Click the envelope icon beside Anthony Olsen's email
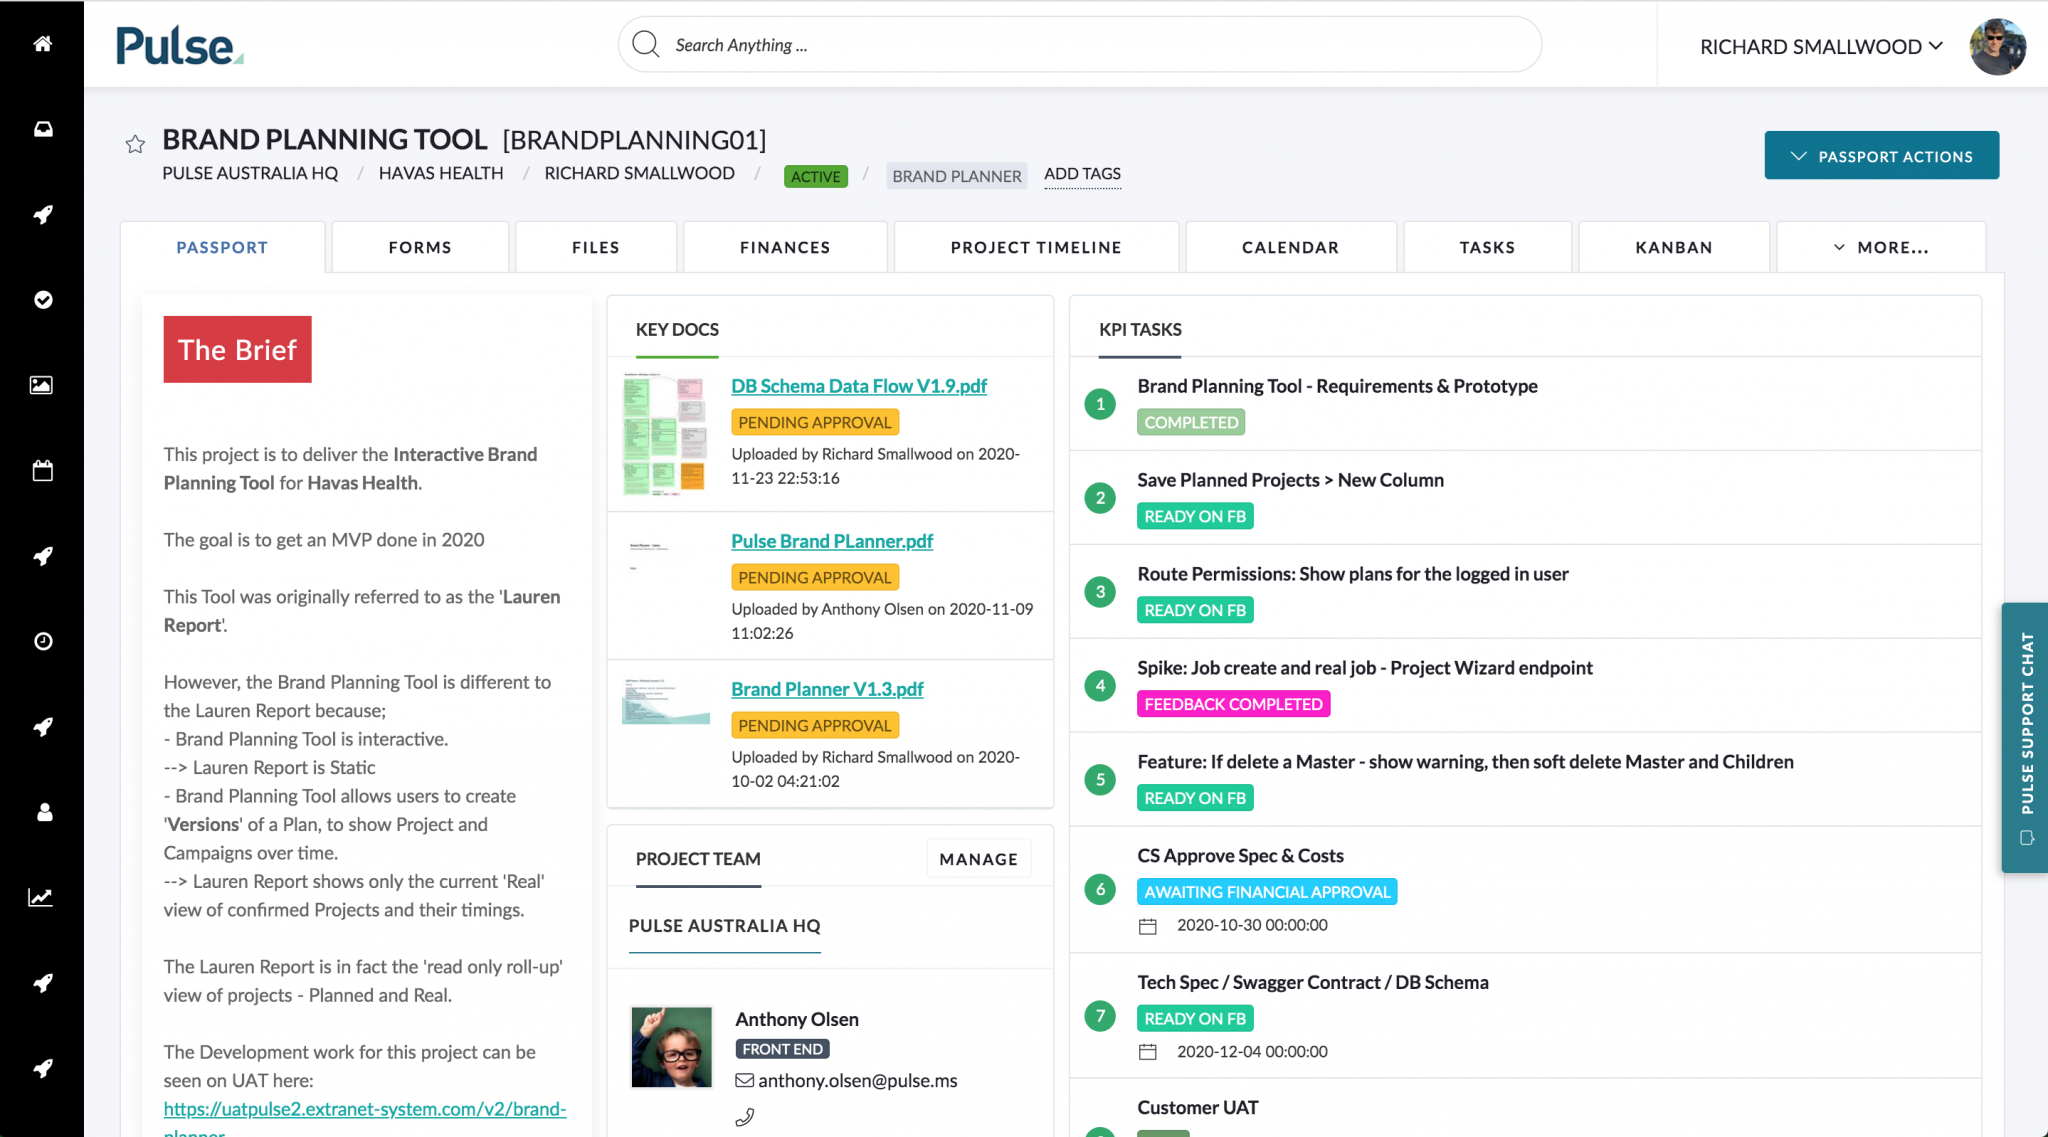 coord(744,1080)
